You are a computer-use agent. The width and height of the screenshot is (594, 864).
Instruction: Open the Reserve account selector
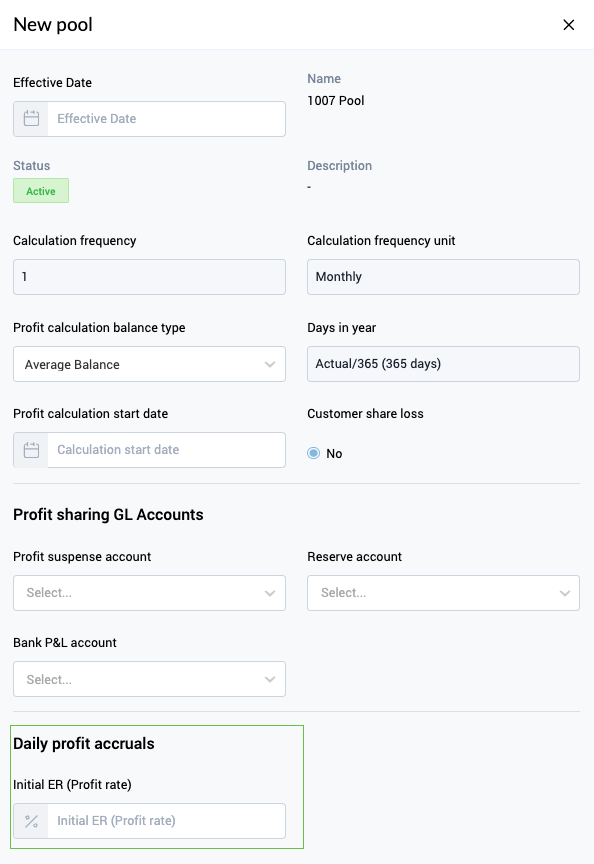[443, 593]
